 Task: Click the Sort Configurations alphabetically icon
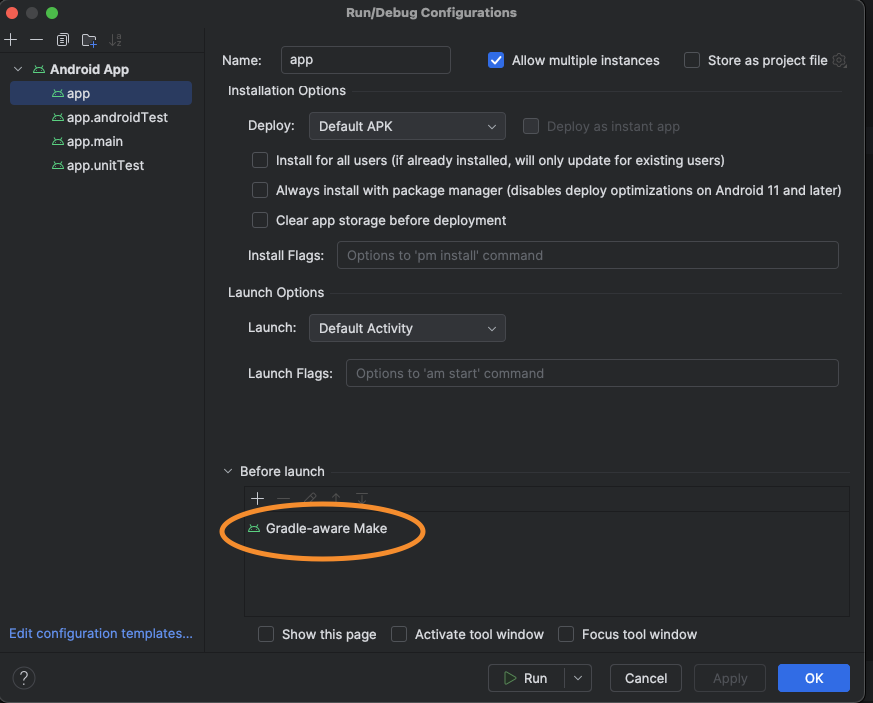click(x=115, y=40)
